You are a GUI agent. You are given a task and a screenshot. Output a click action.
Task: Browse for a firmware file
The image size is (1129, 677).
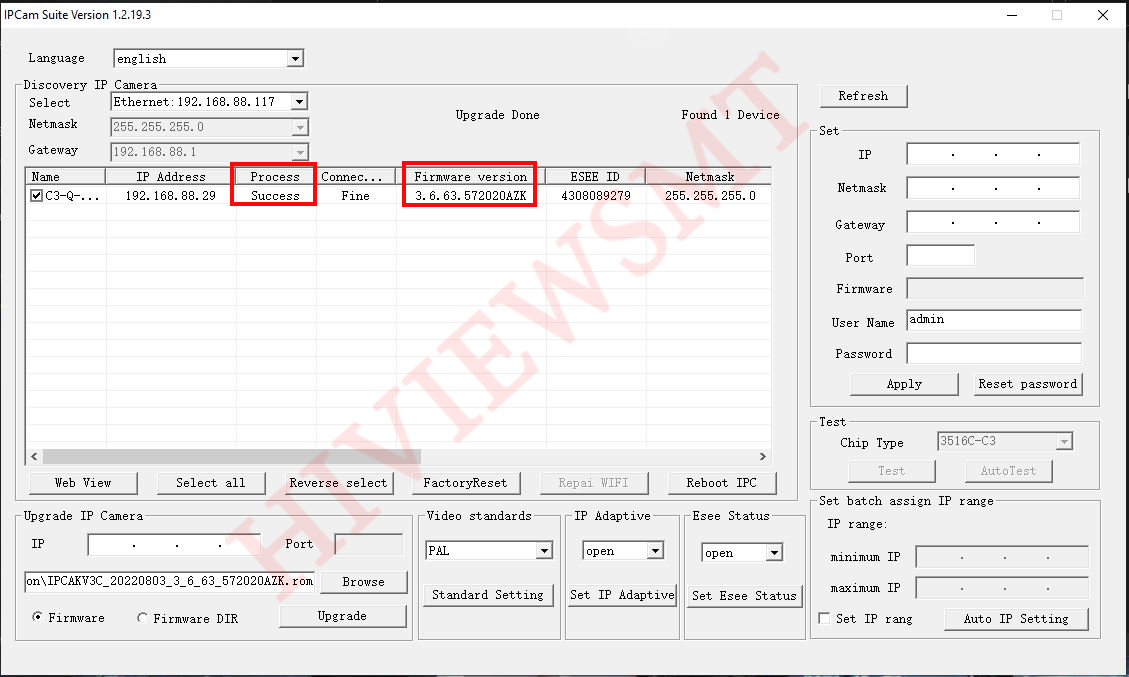pos(363,581)
